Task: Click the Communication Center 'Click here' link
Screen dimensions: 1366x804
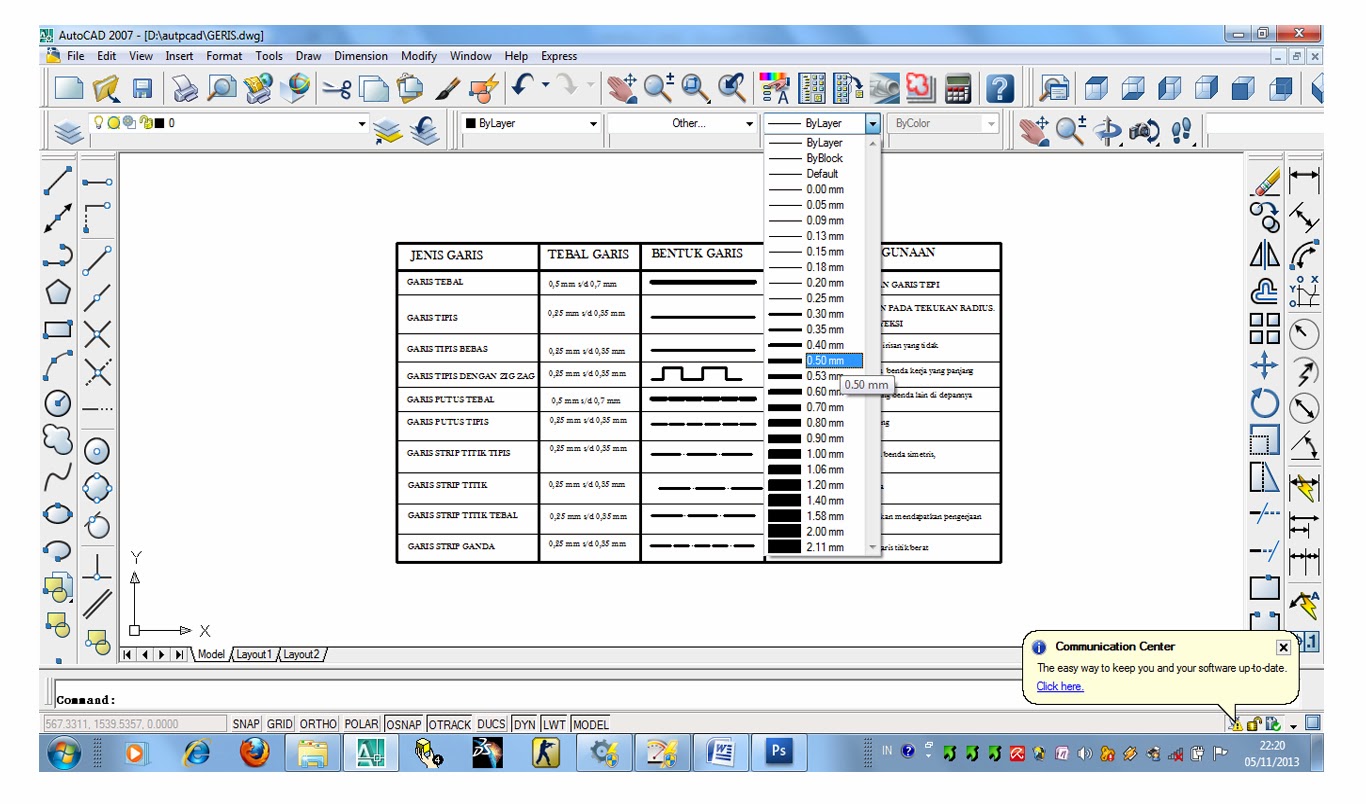Action: [x=1060, y=686]
